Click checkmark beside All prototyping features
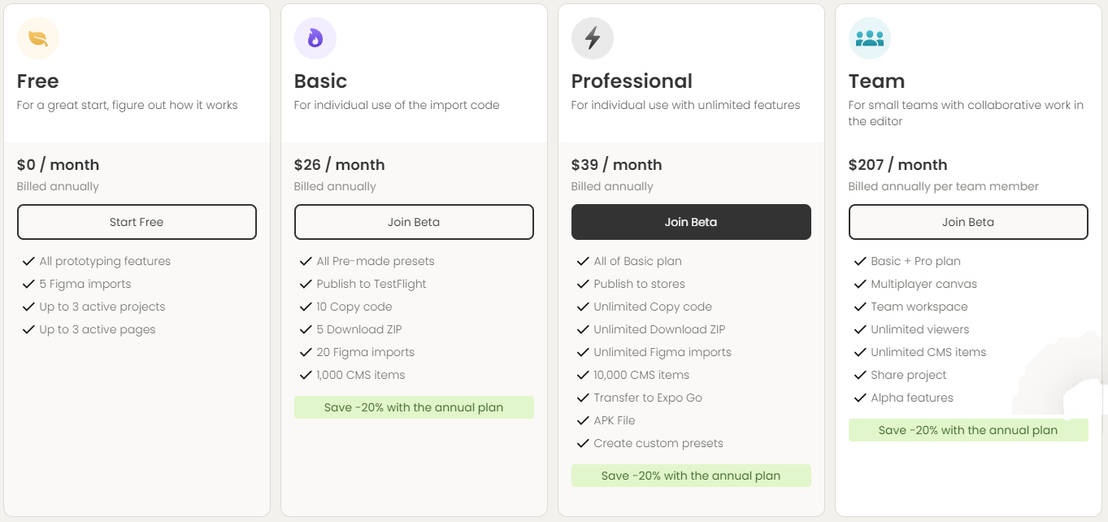Viewport: 1108px width, 522px height. click(x=28, y=262)
